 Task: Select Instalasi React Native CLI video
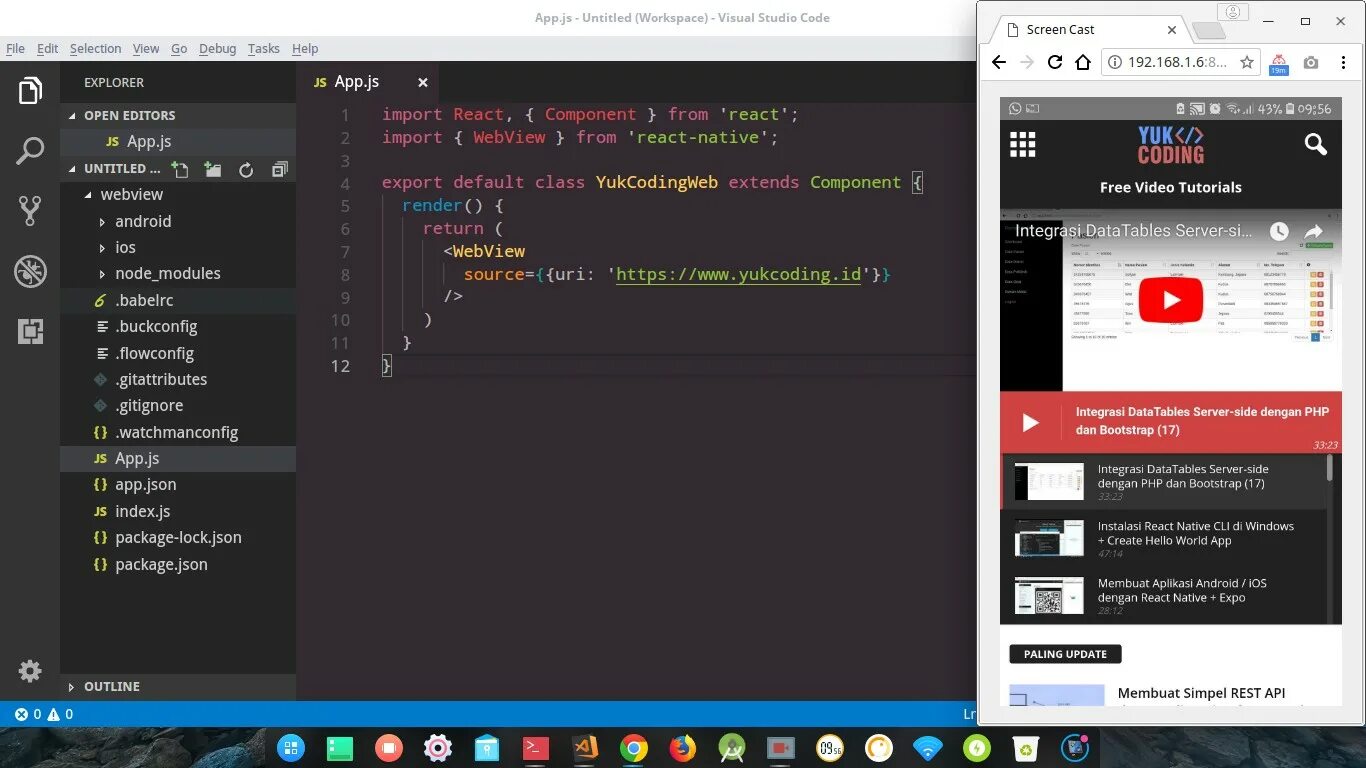point(1165,538)
